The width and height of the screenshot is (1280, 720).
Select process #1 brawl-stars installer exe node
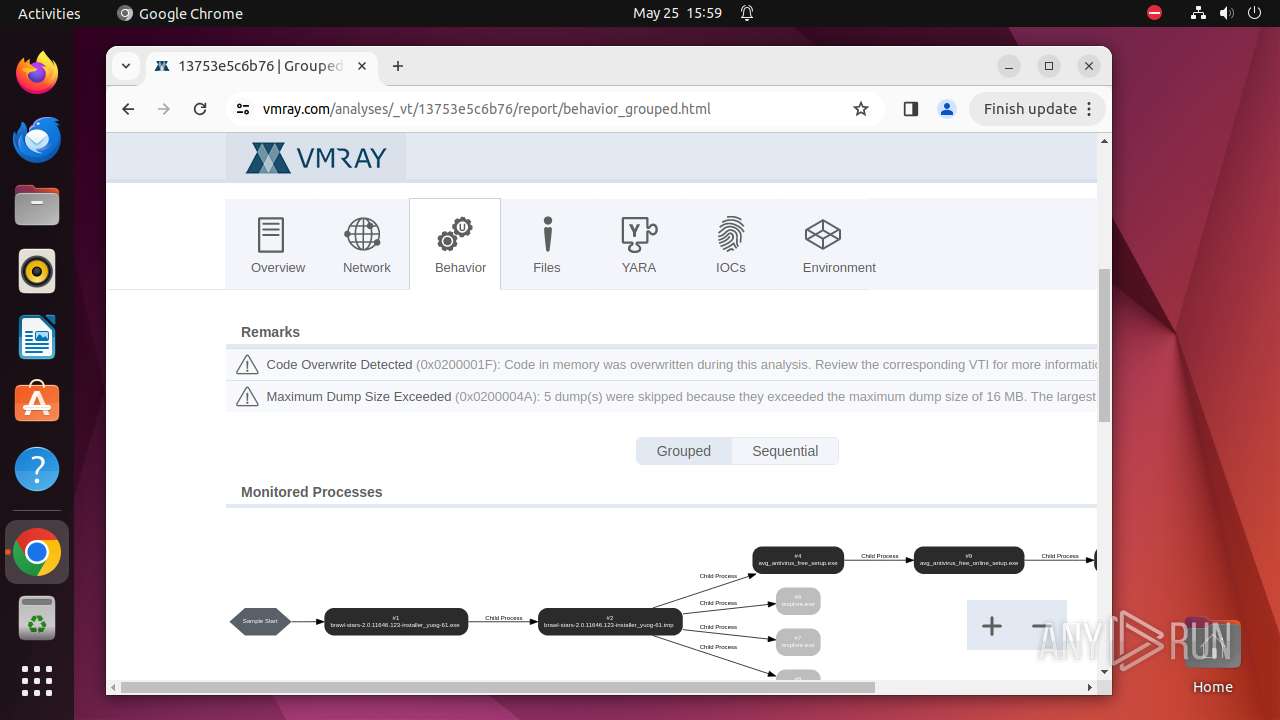click(395, 621)
